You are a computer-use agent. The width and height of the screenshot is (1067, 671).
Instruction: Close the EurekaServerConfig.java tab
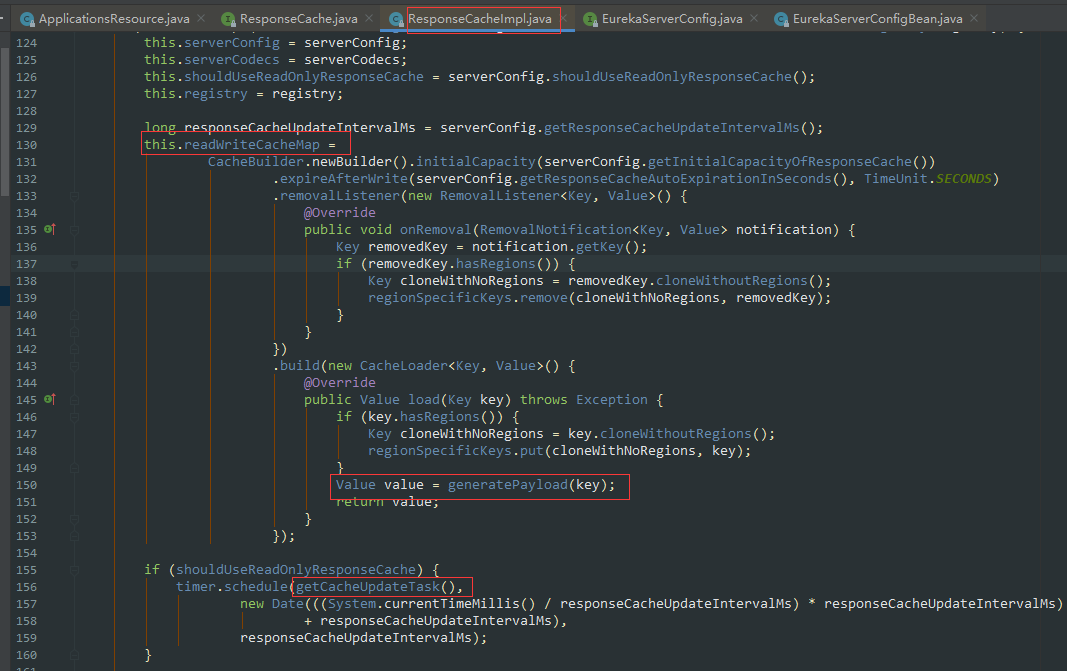point(754,18)
